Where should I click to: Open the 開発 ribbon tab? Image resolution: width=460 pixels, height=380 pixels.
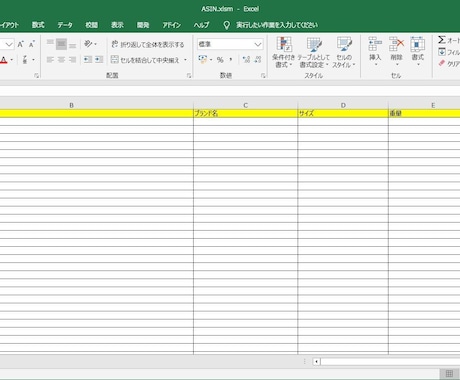(x=143, y=25)
